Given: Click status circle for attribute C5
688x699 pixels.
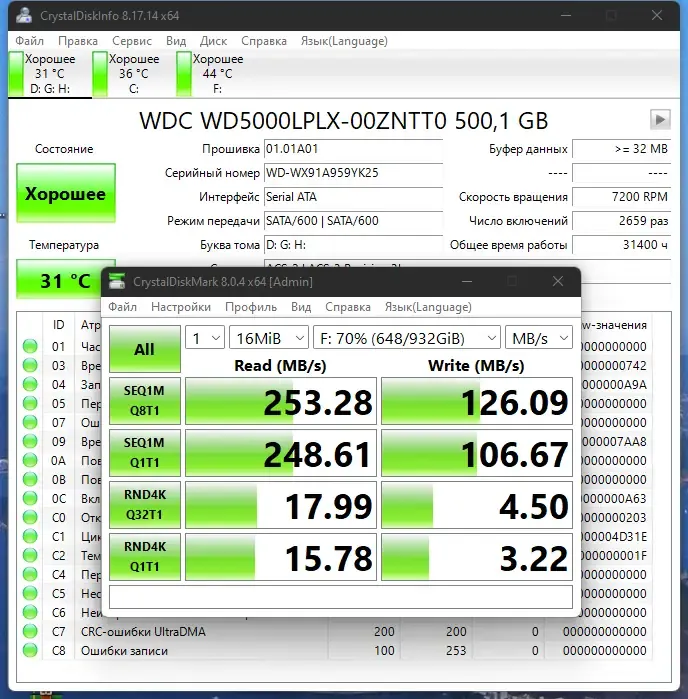Looking at the screenshot, I should coord(30,593).
